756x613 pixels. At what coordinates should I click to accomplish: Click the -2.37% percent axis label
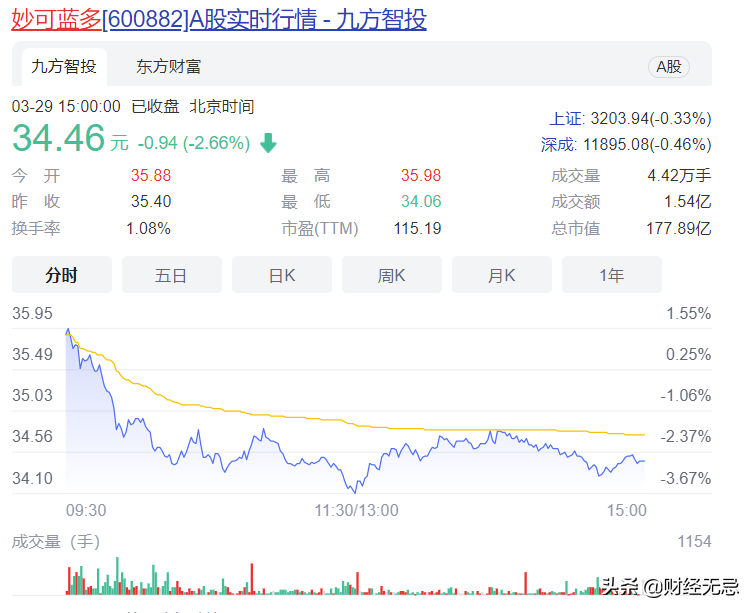click(686, 436)
